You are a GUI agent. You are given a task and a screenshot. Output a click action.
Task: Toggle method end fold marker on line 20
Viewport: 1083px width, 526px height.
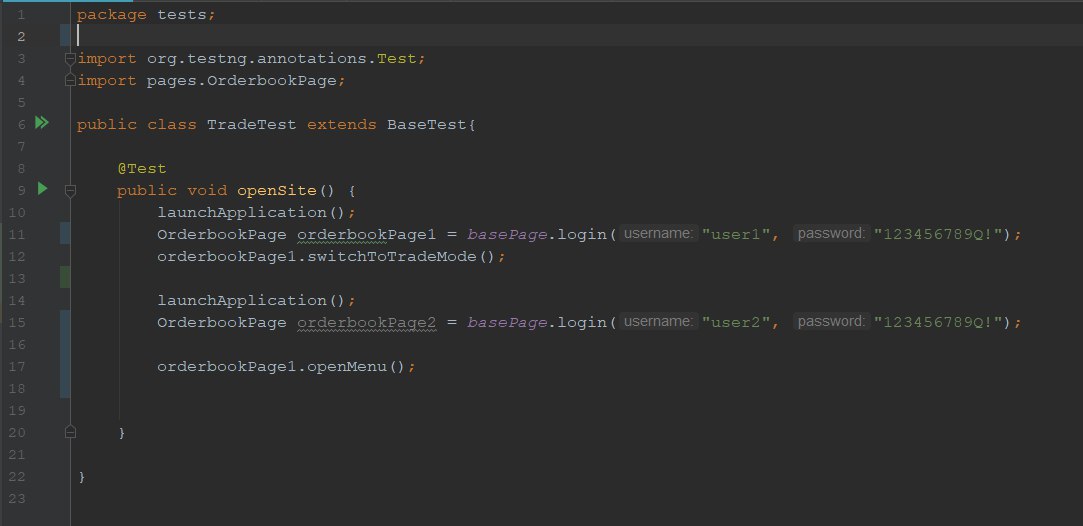click(x=70, y=432)
